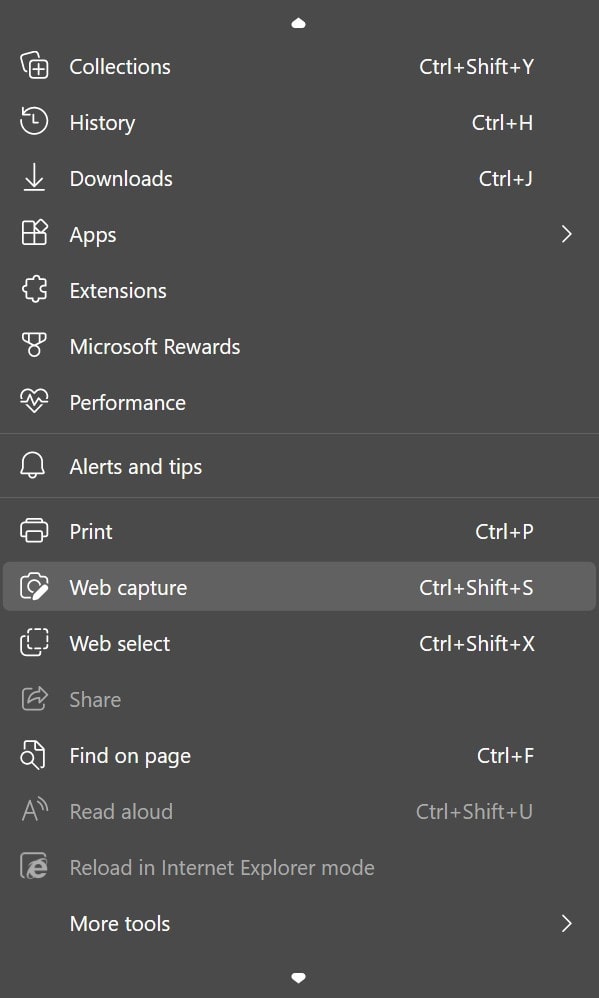
Task: Click the upward scroll arrow at the top
Action: click(x=298, y=21)
